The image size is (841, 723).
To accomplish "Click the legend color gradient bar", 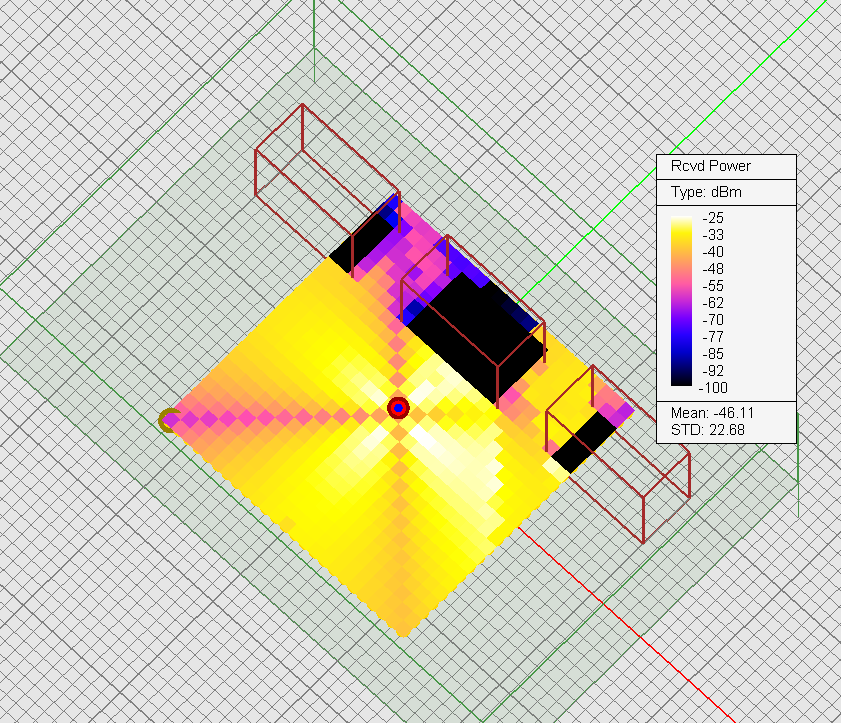I will coord(681,302).
